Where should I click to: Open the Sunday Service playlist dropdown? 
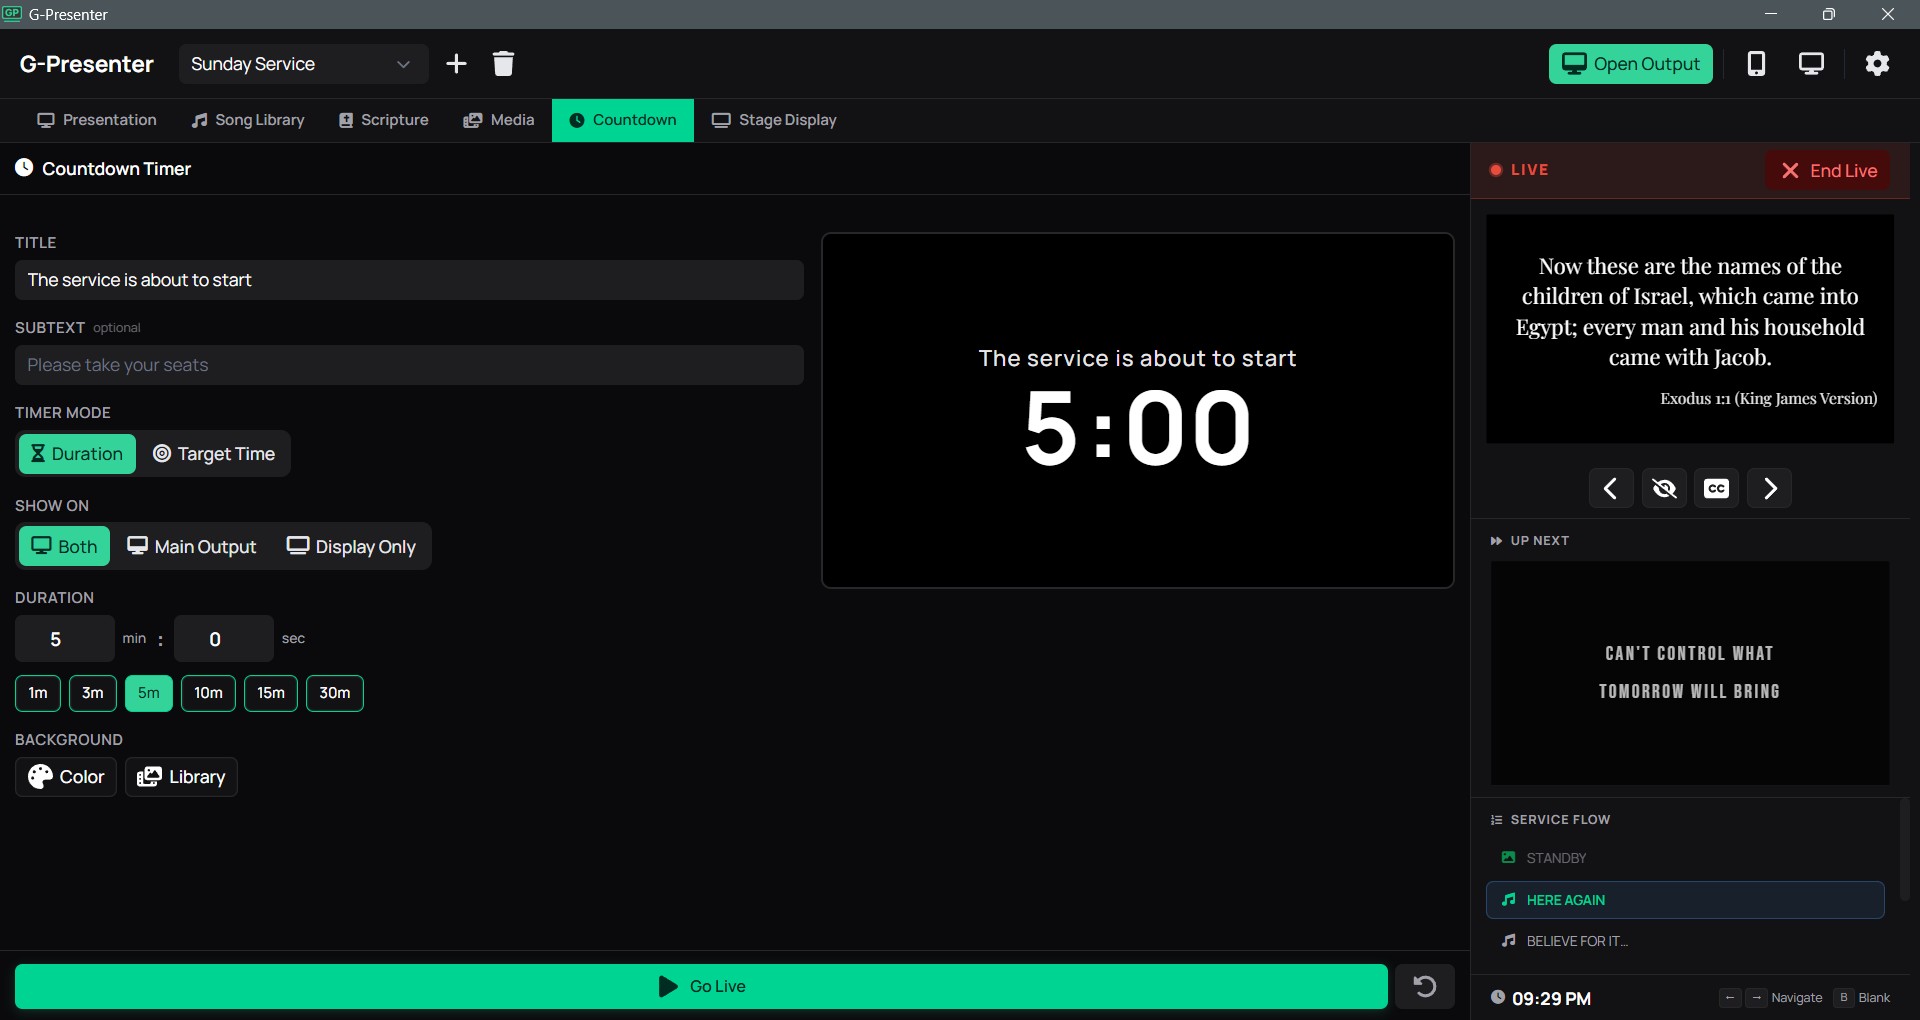click(x=302, y=63)
